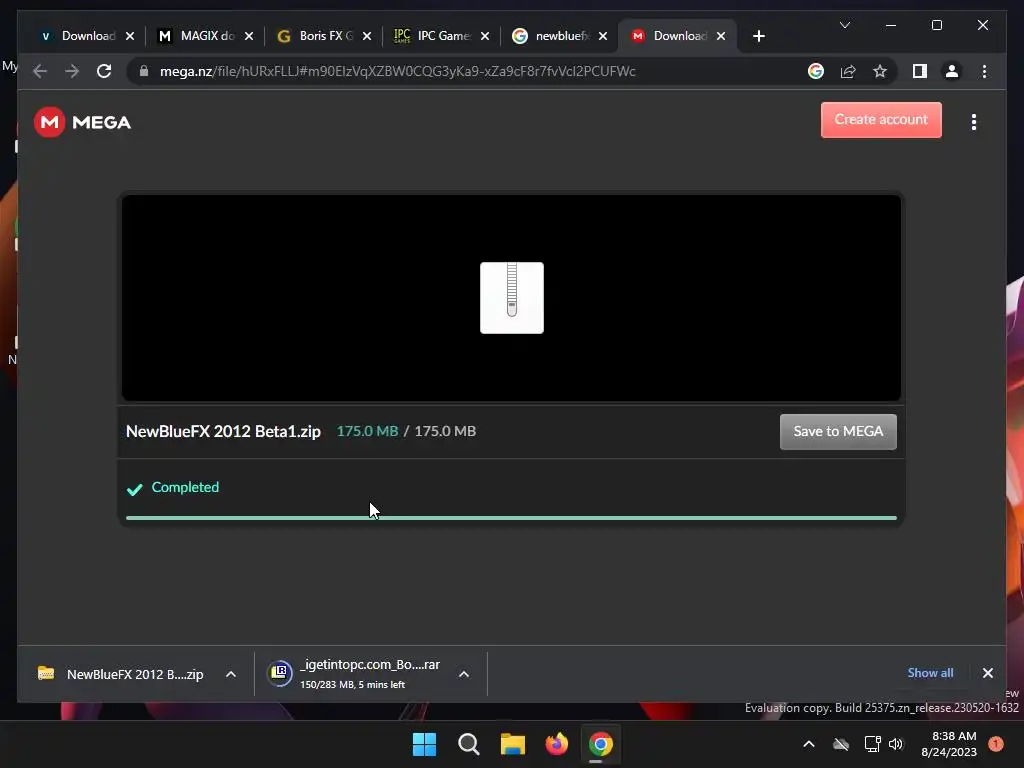1024x768 pixels.
Task: Share this page via share icon
Action: click(x=848, y=71)
